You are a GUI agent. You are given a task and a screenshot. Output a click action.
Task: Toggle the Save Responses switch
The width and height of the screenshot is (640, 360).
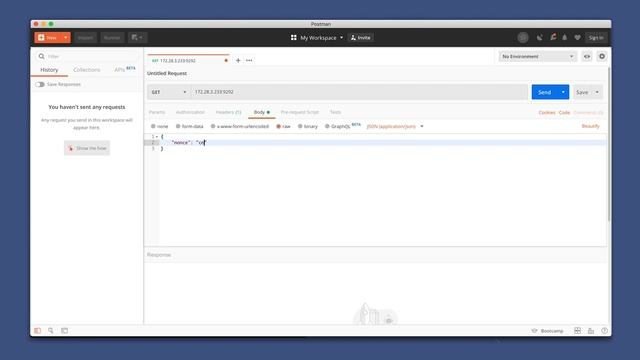coord(40,84)
